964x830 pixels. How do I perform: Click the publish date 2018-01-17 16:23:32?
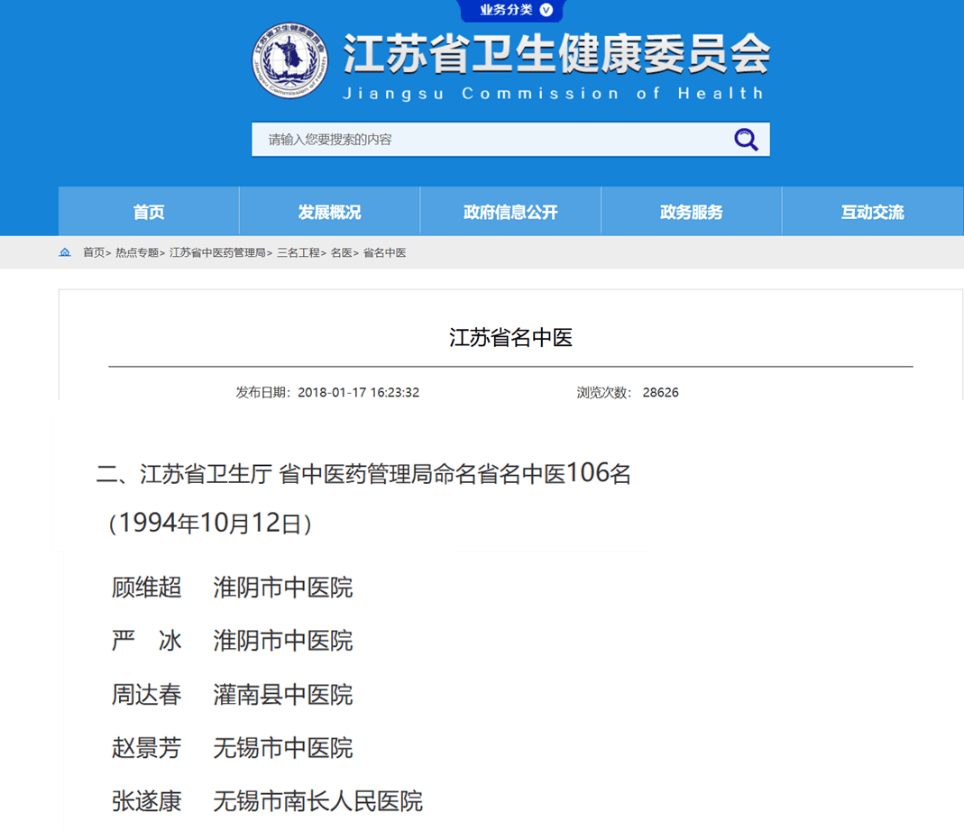[x=358, y=392]
